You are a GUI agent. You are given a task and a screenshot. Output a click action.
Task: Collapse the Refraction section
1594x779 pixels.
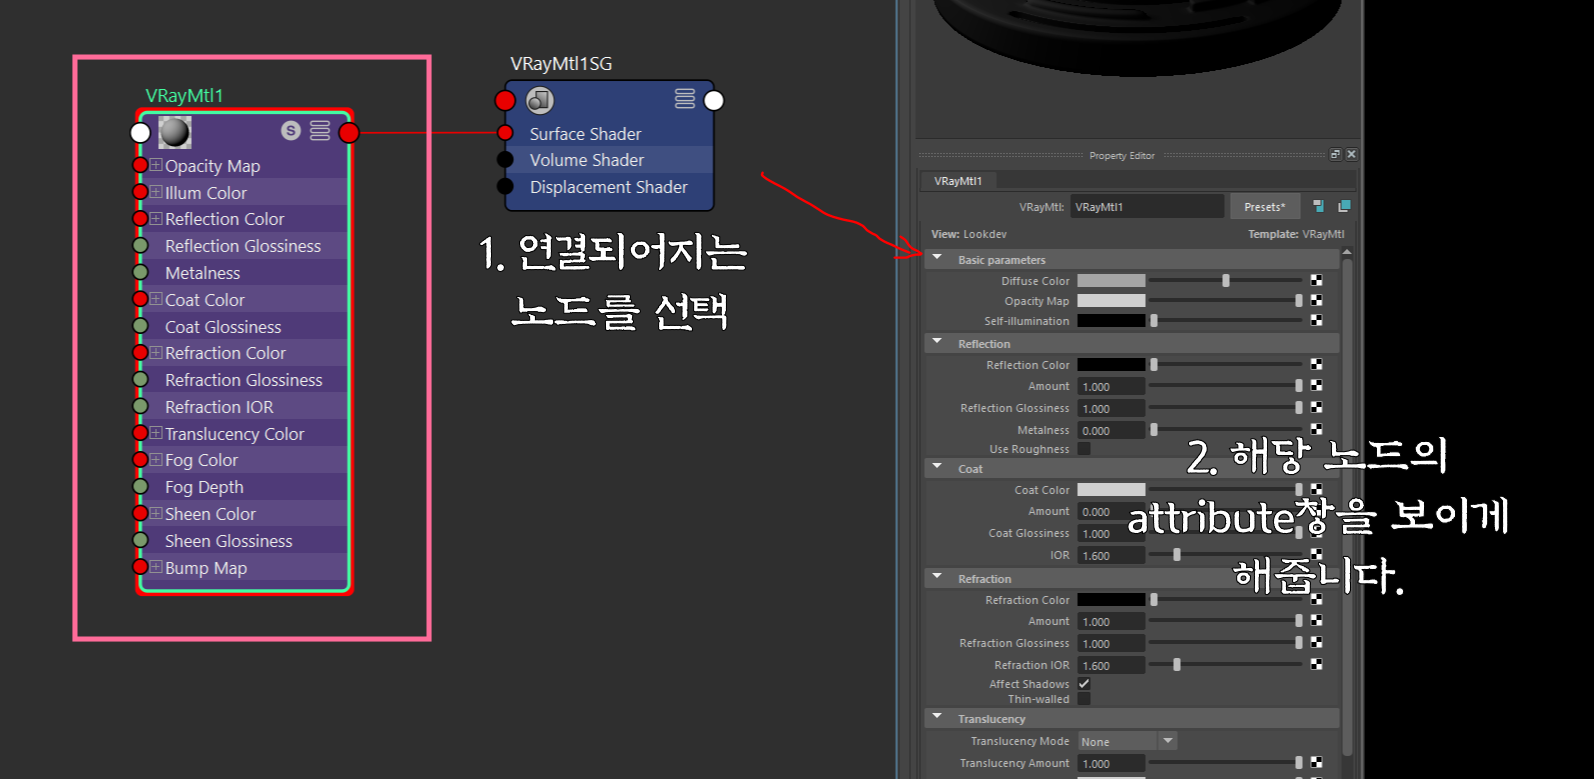(x=937, y=577)
